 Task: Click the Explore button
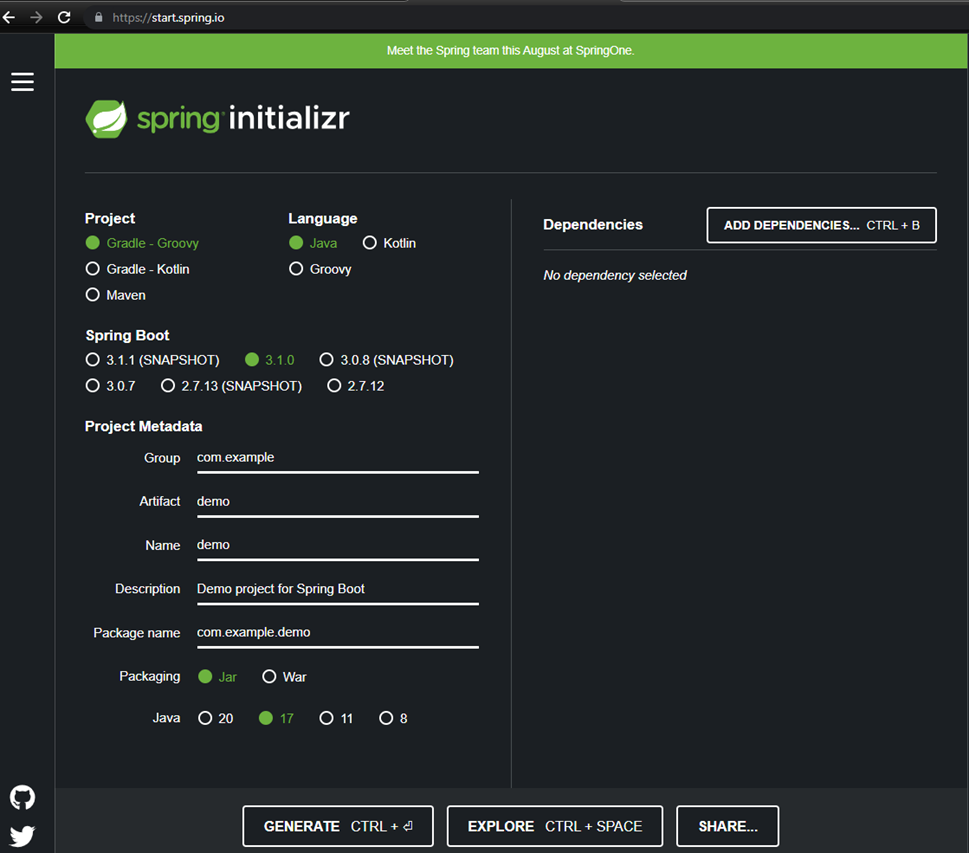(x=554, y=826)
